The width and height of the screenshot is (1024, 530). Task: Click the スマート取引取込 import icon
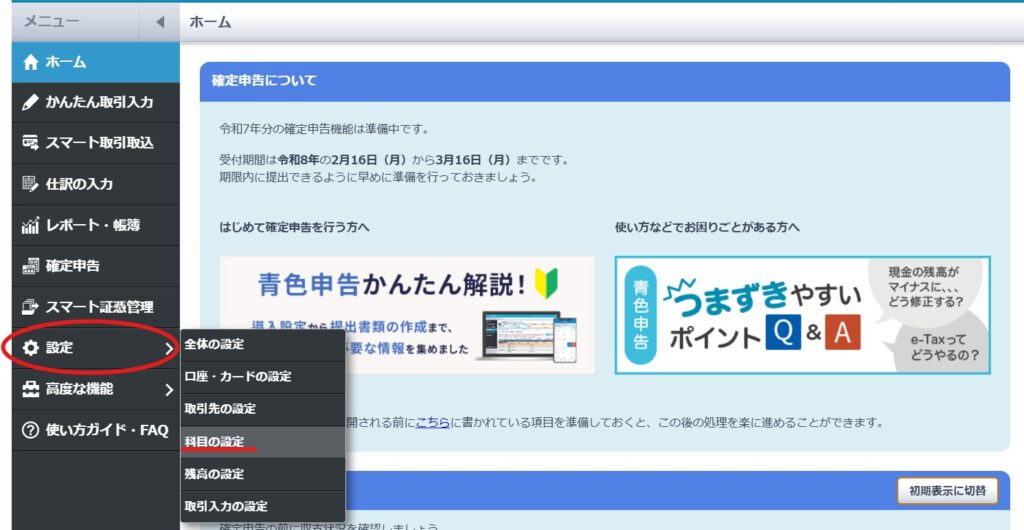30,143
